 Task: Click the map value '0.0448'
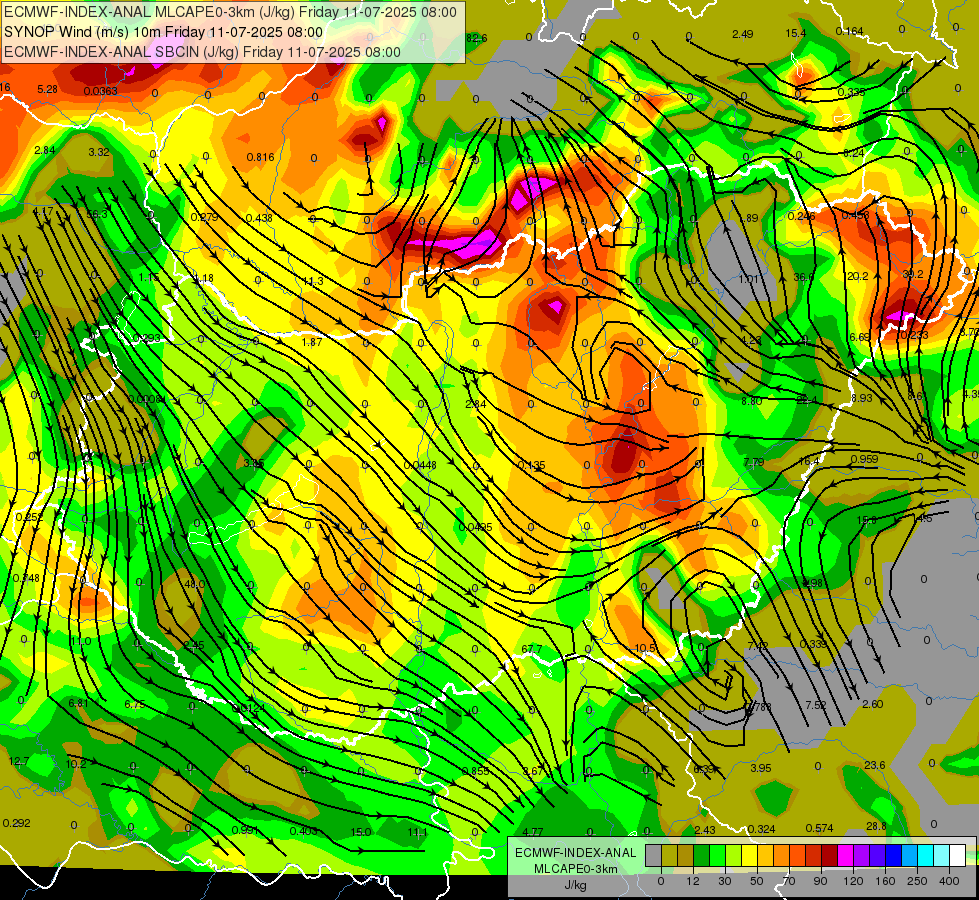[420, 465]
